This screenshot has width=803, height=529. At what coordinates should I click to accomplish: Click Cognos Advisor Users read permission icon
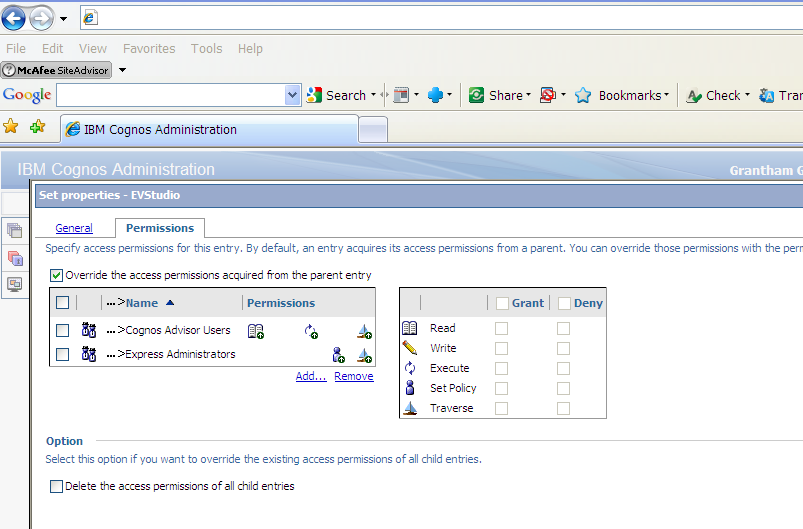[256, 331]
